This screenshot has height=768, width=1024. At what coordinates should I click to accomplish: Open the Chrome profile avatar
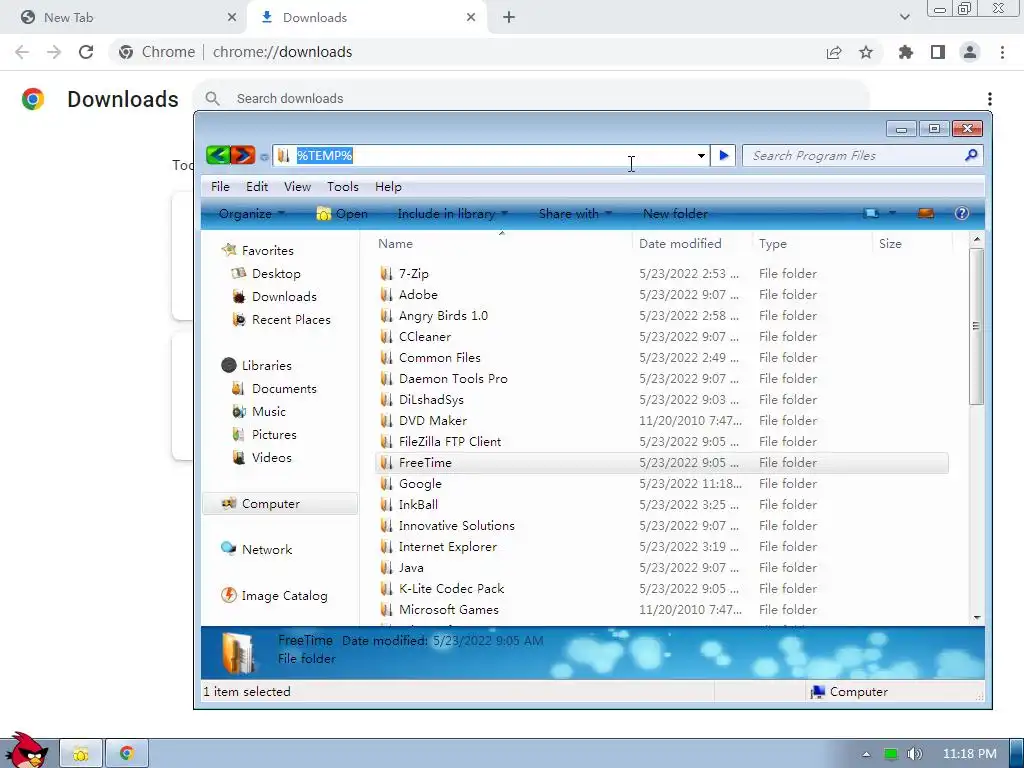(x=970, y=52)
